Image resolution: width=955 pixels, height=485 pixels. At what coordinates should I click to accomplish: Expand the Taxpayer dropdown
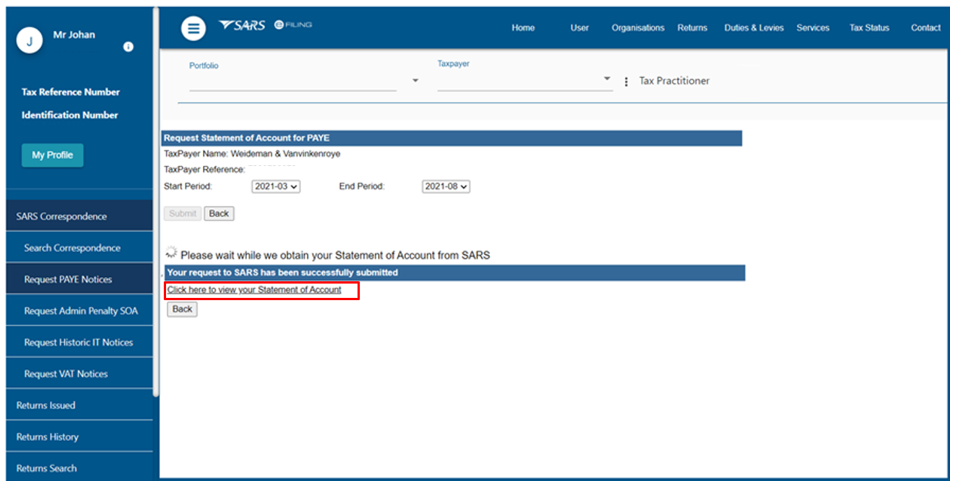[x=606, y=79]
